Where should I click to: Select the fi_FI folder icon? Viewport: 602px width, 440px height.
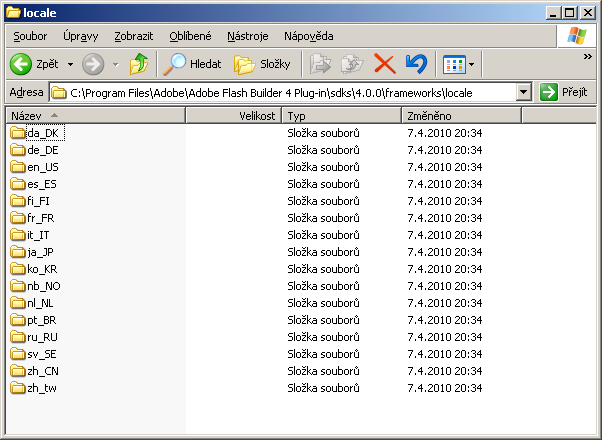tap(18, 200)
